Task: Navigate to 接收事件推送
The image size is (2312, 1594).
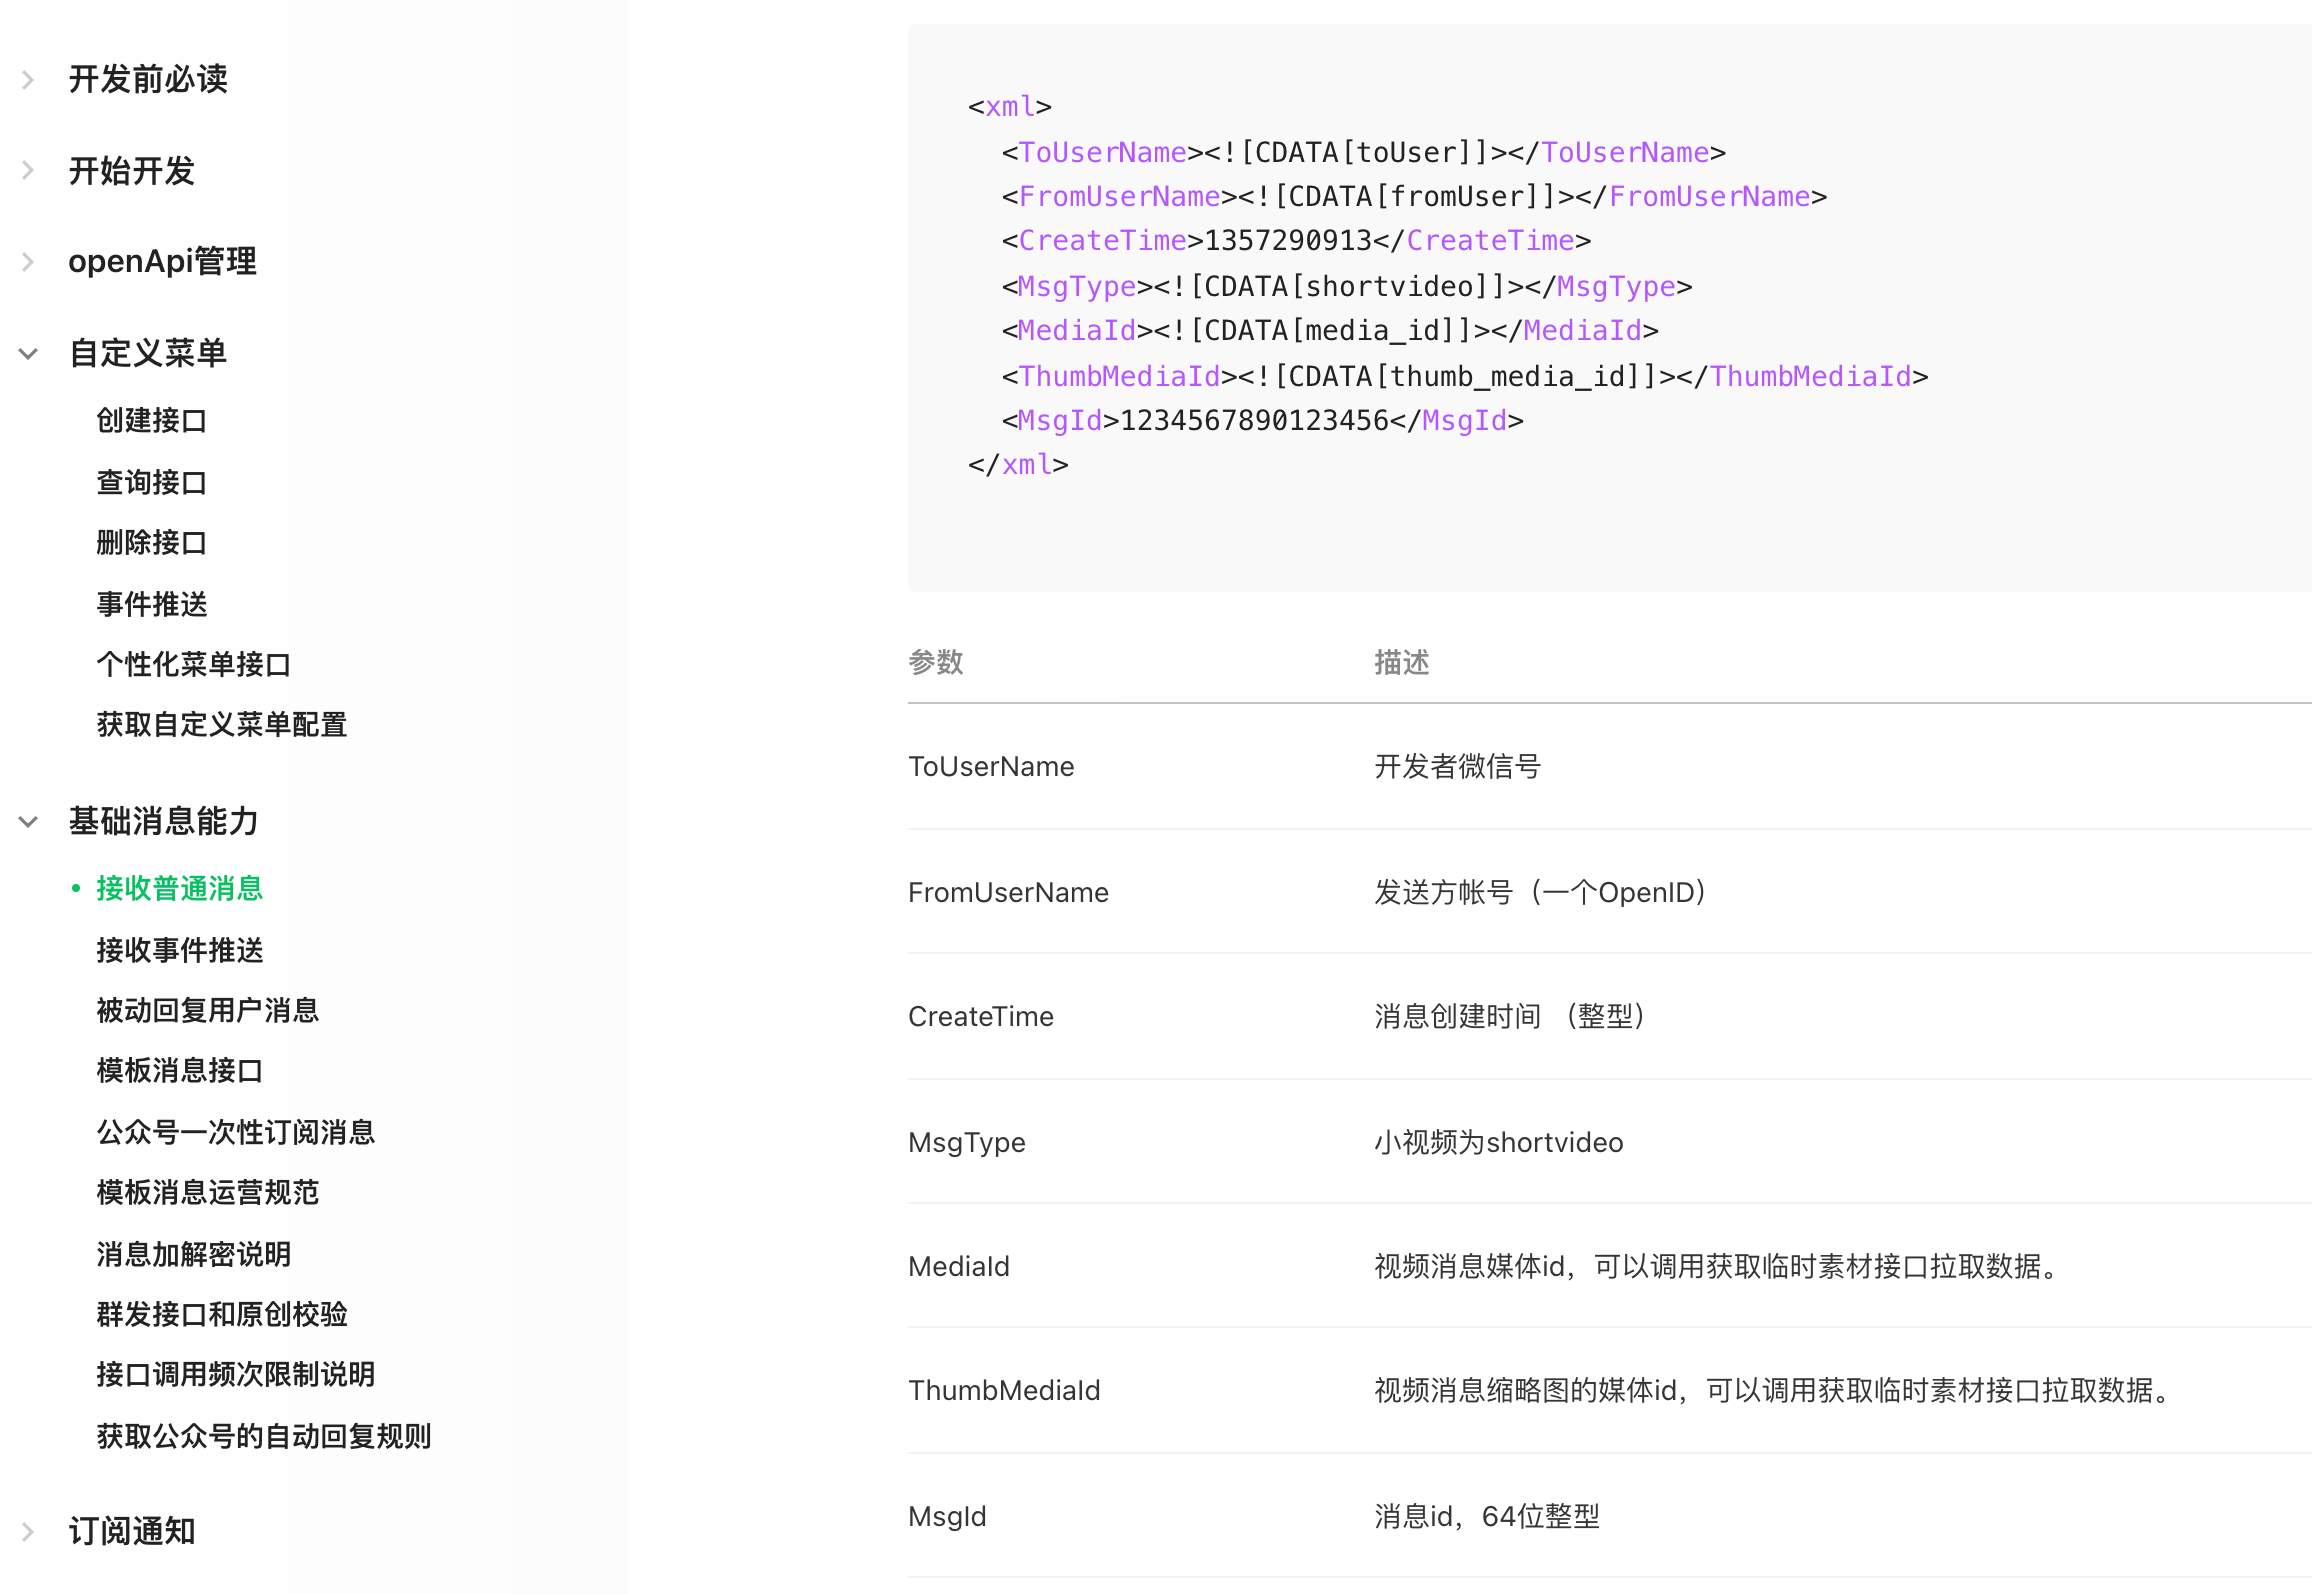Action: tap(179, 950)
